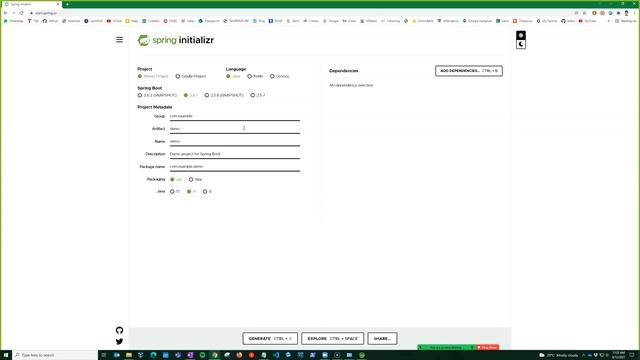Select War packaging
640x360 pixels.
pos(195,180)
